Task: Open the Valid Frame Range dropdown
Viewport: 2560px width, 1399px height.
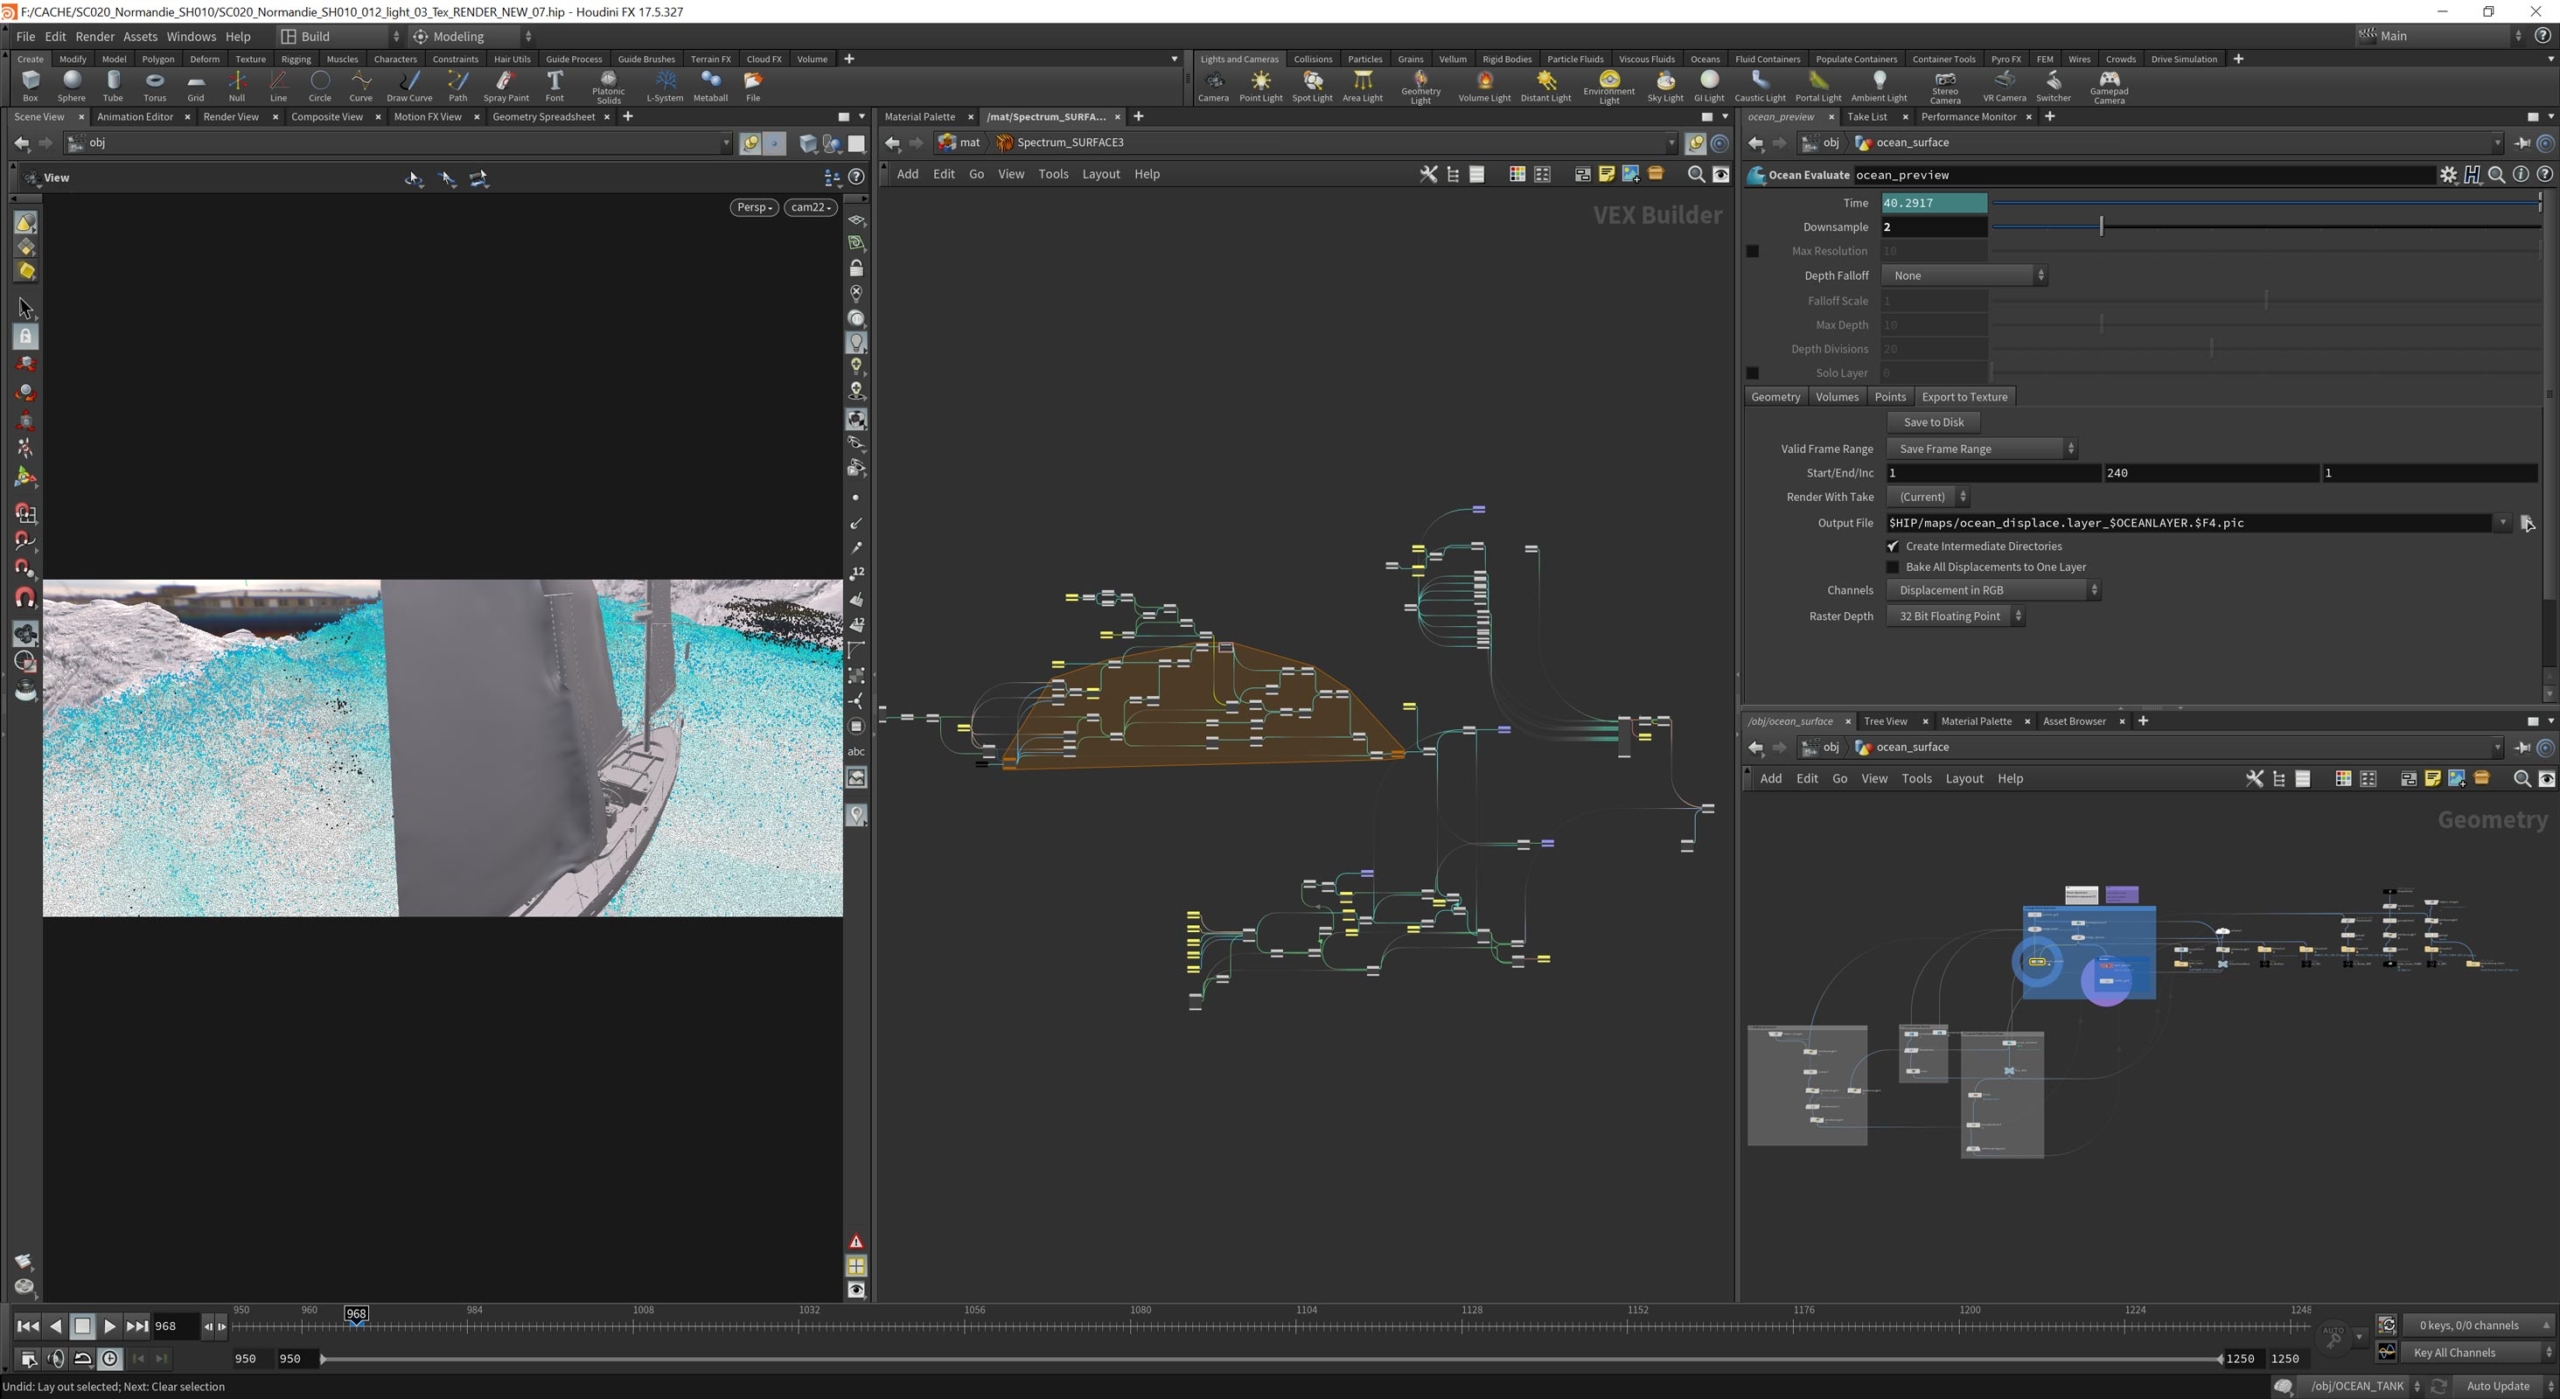Action: click(x=1981, y=449)
